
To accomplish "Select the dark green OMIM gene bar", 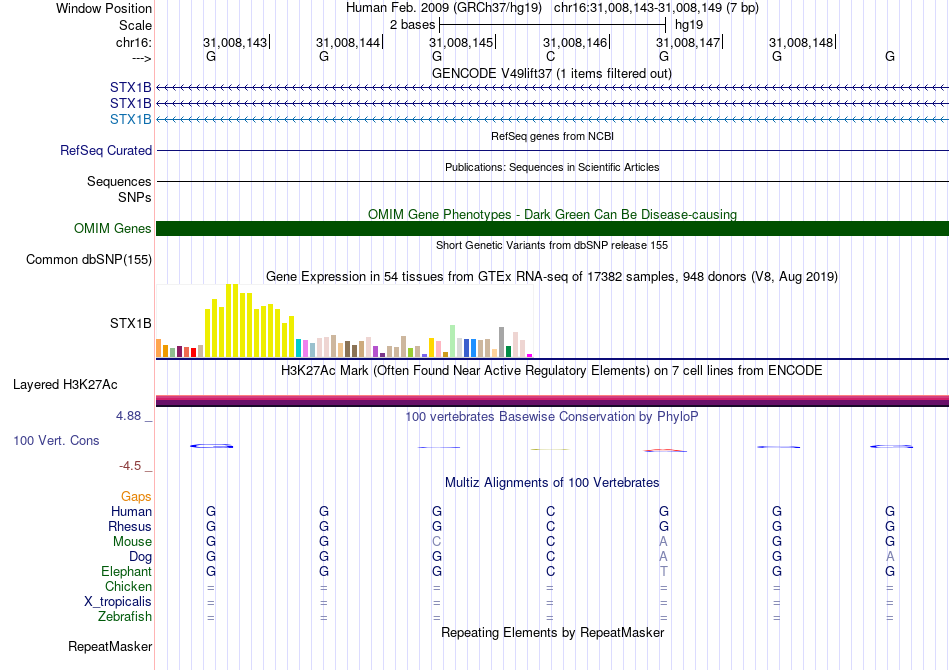I will click(552, 228).
